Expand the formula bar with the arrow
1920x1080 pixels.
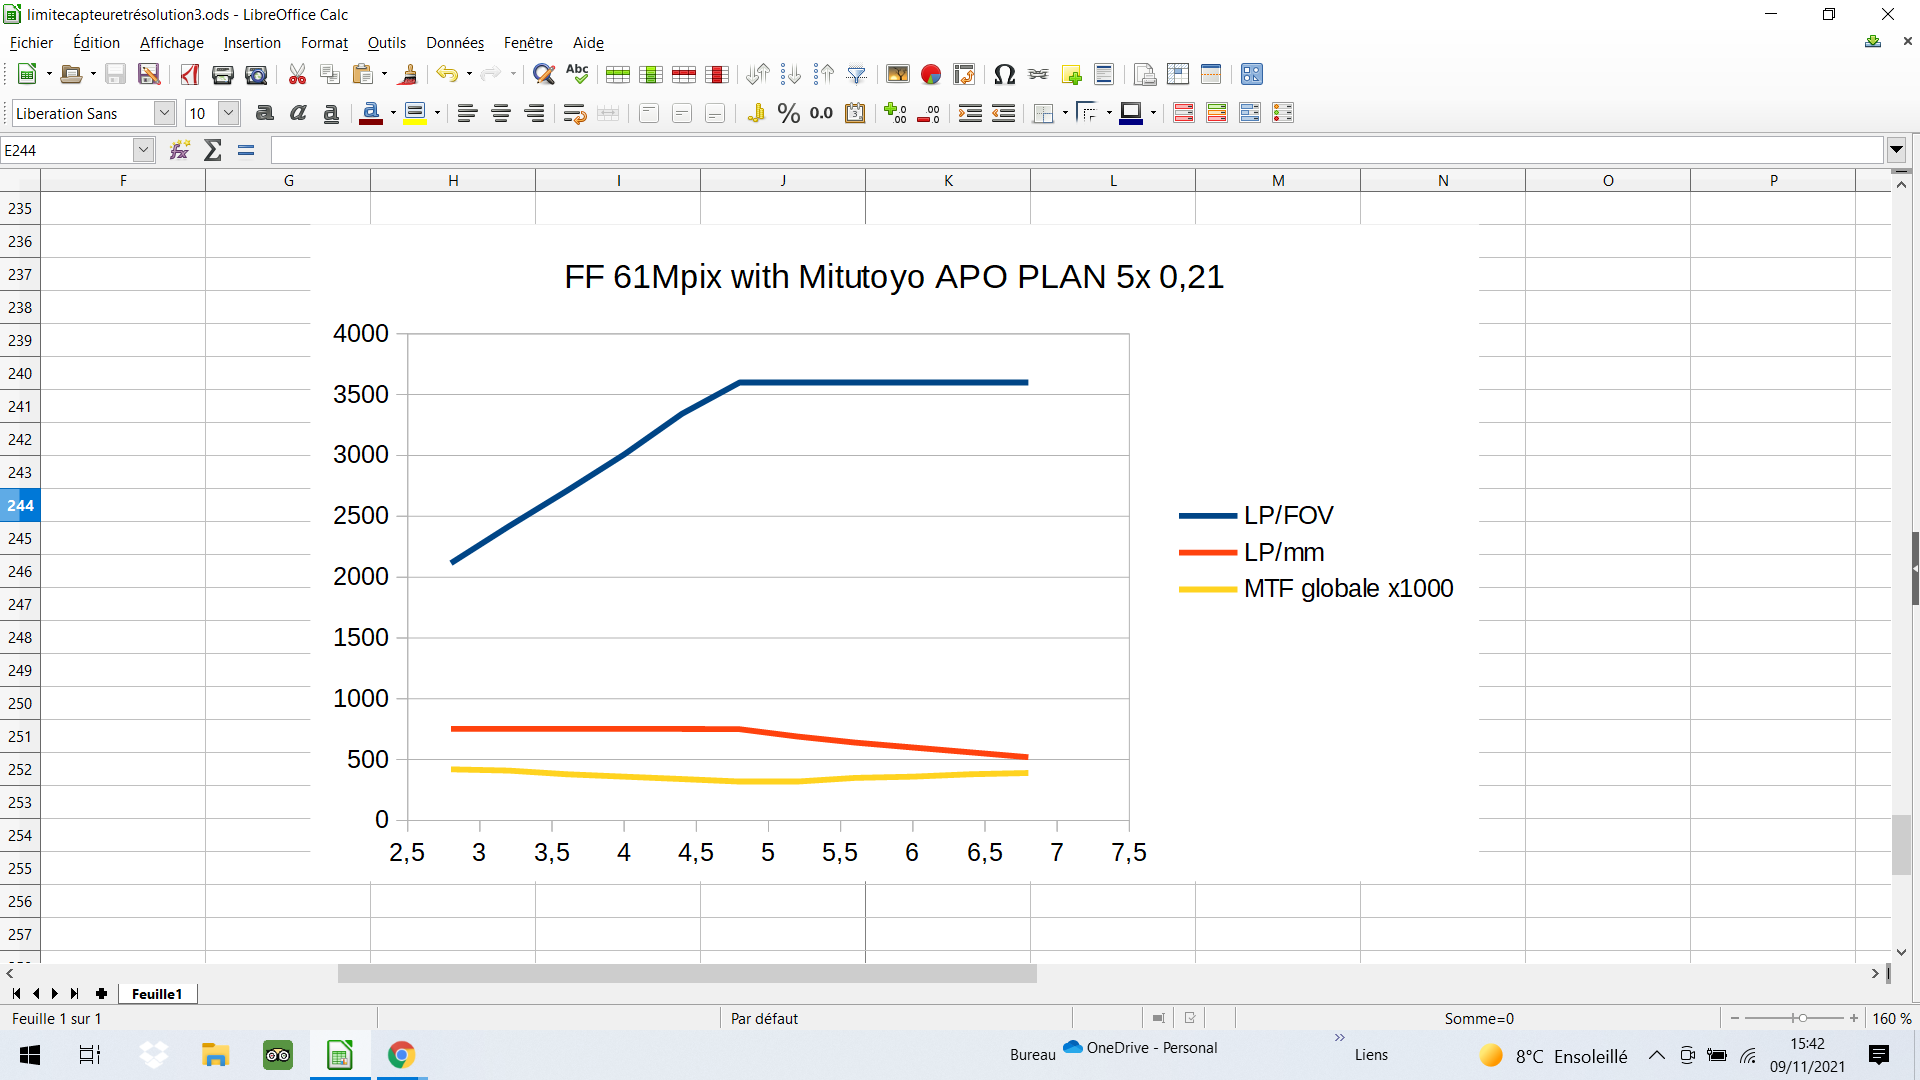coord(1896,150)
